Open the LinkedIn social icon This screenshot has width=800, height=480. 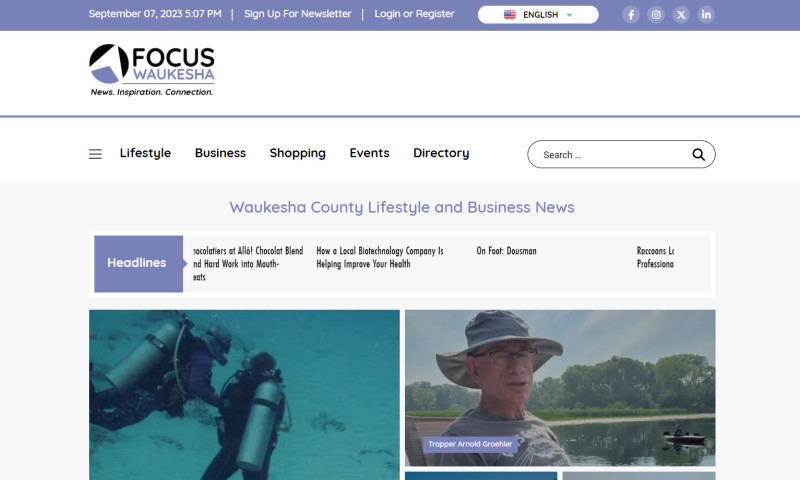706,15
